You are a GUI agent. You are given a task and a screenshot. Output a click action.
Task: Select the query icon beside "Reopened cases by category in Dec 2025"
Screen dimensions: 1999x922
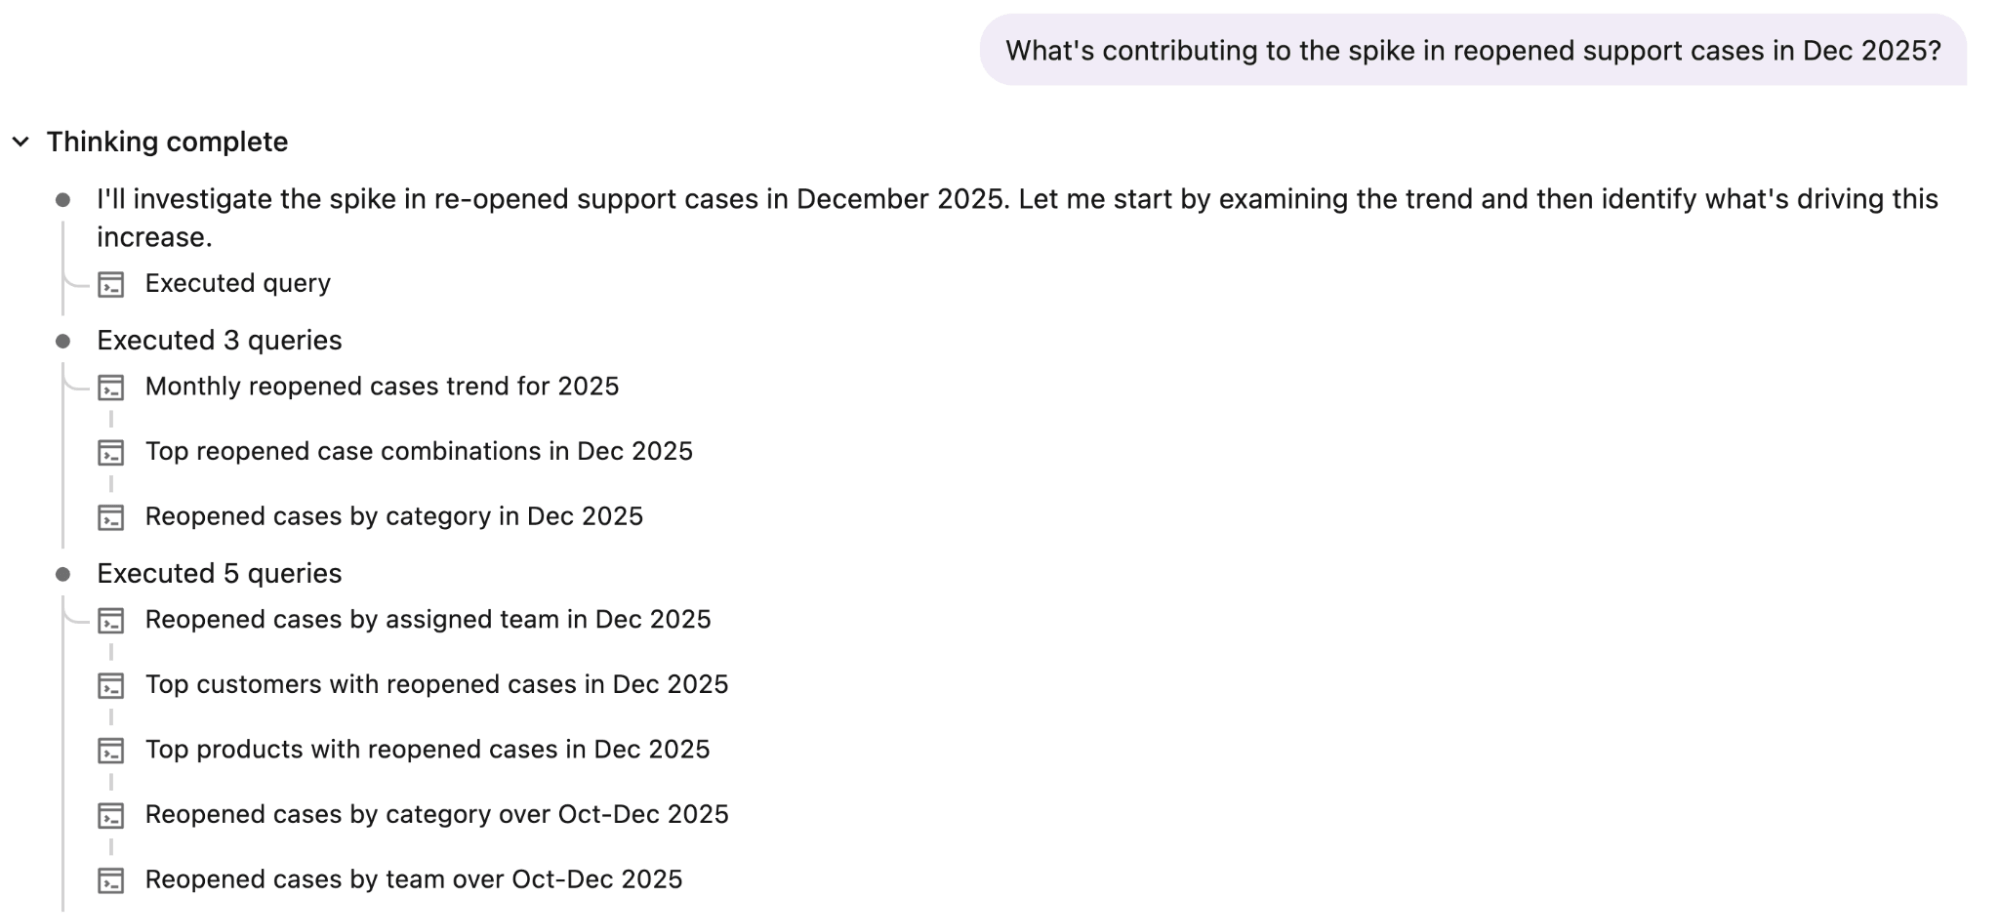(x=111, y=518)
